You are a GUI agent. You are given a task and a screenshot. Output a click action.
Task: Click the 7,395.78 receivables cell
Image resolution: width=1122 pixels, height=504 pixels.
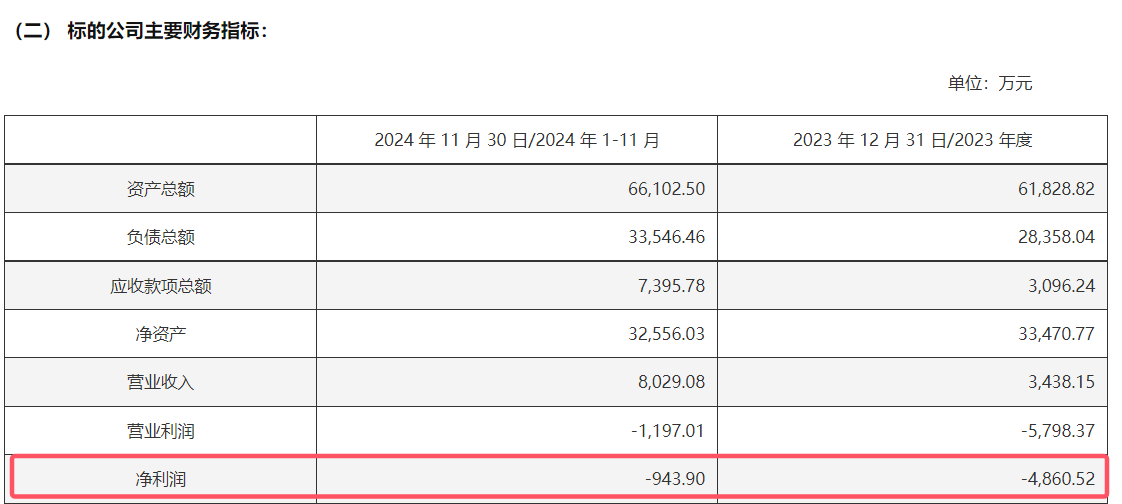click(x=673, y=286)
